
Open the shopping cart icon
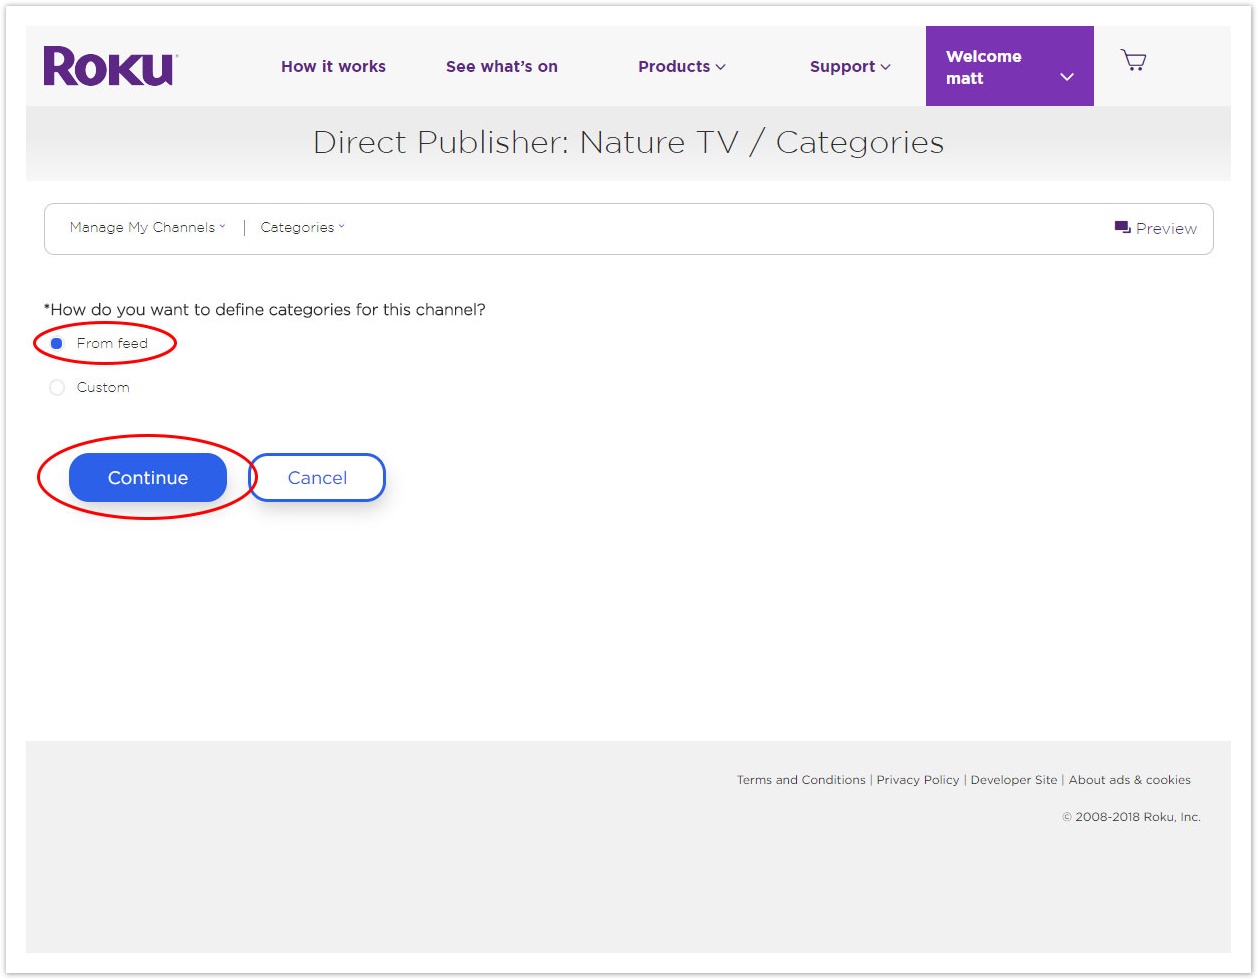pyautogui.click(x=1133, y=61)
